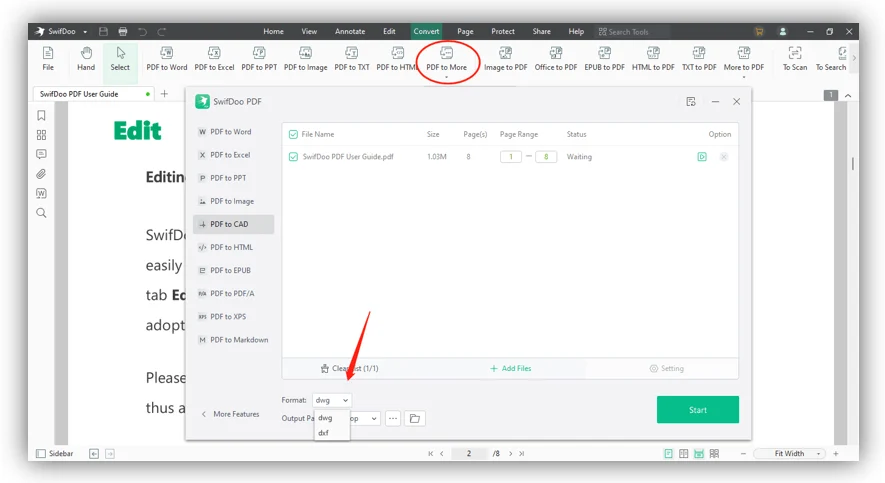Click the Add Files link
Screen dimensions: 885x483
[511, 368]
